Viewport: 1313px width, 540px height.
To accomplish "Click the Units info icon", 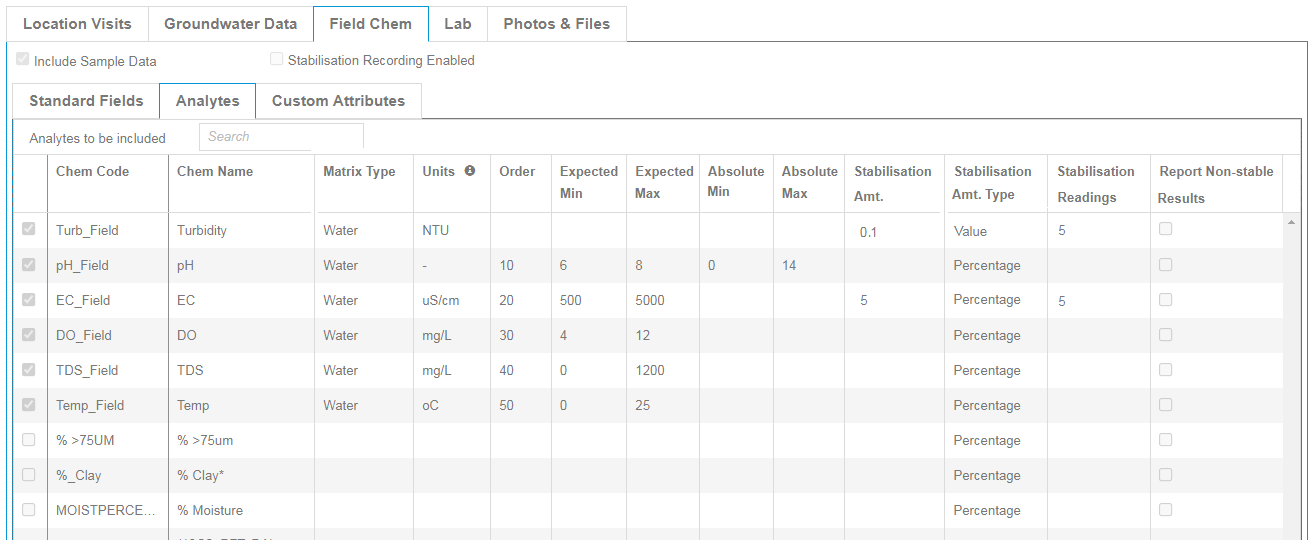I will tap(470, 171).
